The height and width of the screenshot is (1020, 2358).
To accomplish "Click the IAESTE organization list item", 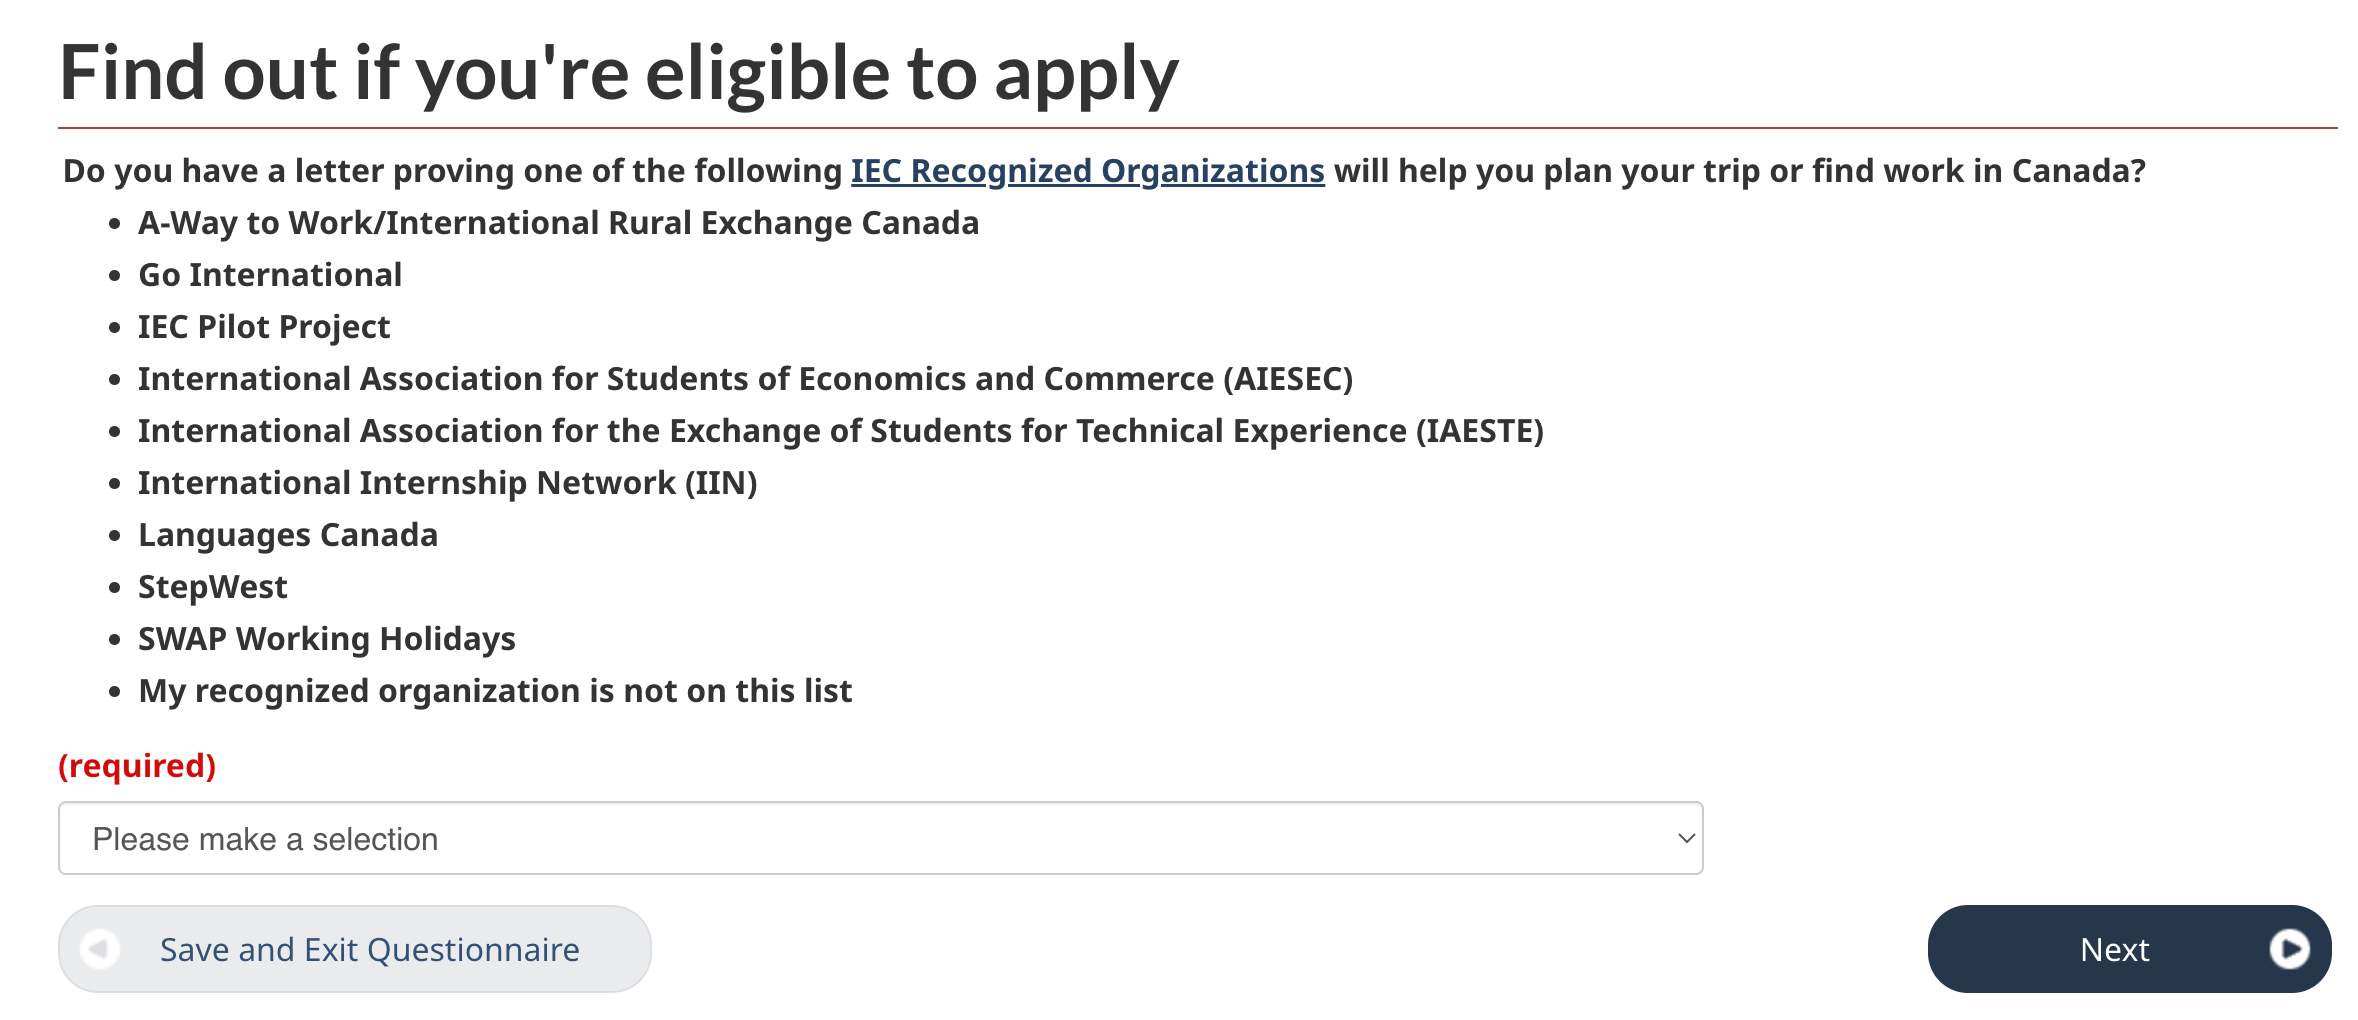I will pos(840,431).
